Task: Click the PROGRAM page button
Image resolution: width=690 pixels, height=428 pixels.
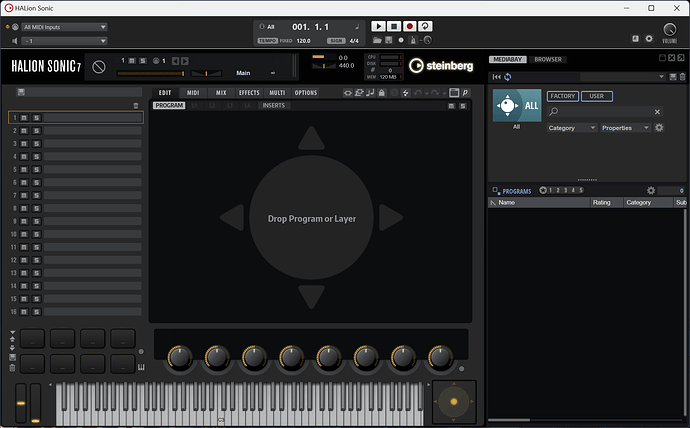Action: (169, 106)
